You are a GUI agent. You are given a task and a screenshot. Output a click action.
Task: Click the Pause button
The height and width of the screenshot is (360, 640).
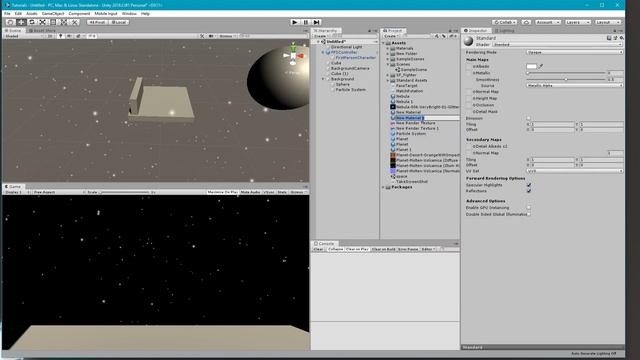[306, 22]
